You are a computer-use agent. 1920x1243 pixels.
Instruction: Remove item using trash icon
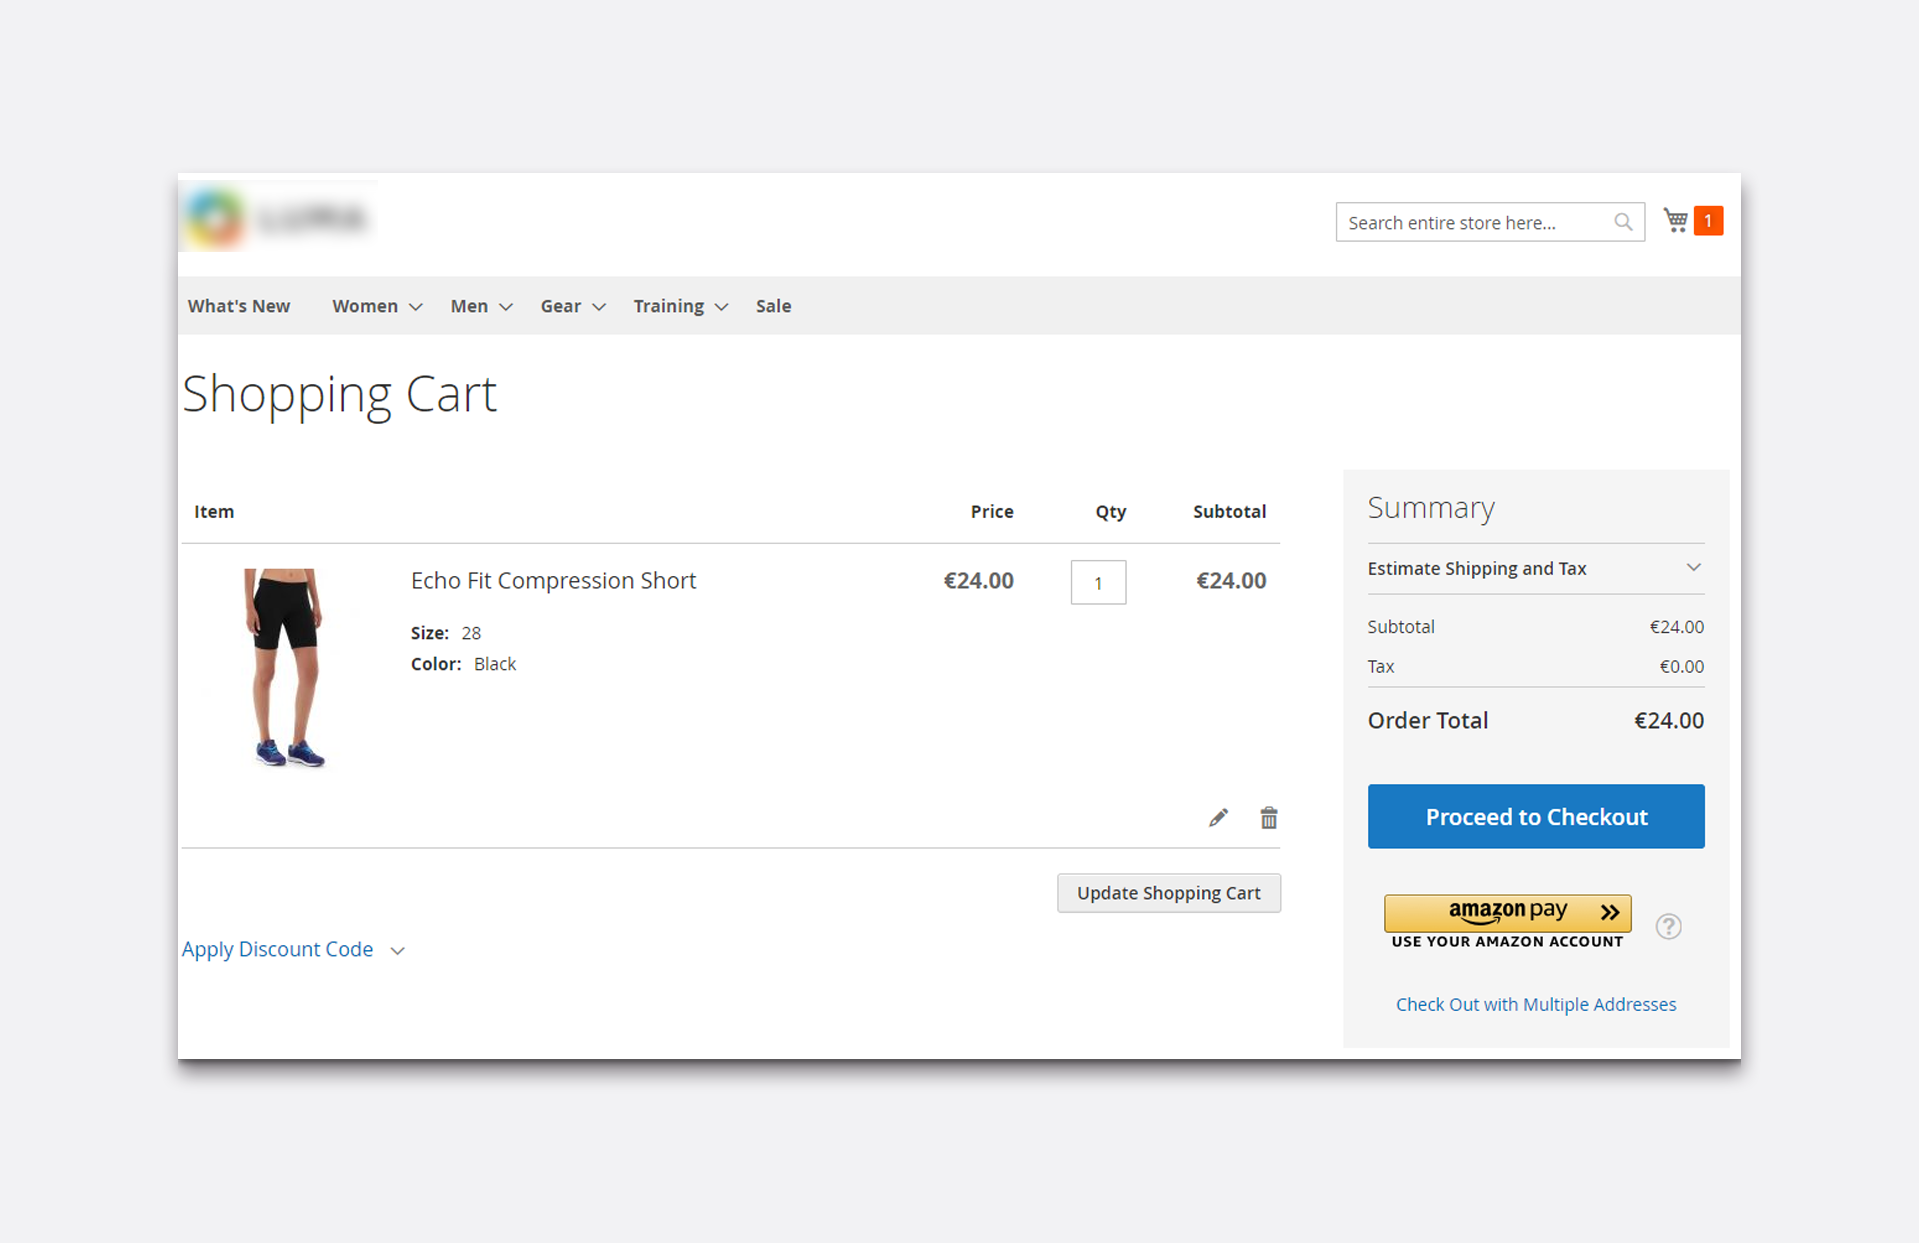[x=1268, y=818]
